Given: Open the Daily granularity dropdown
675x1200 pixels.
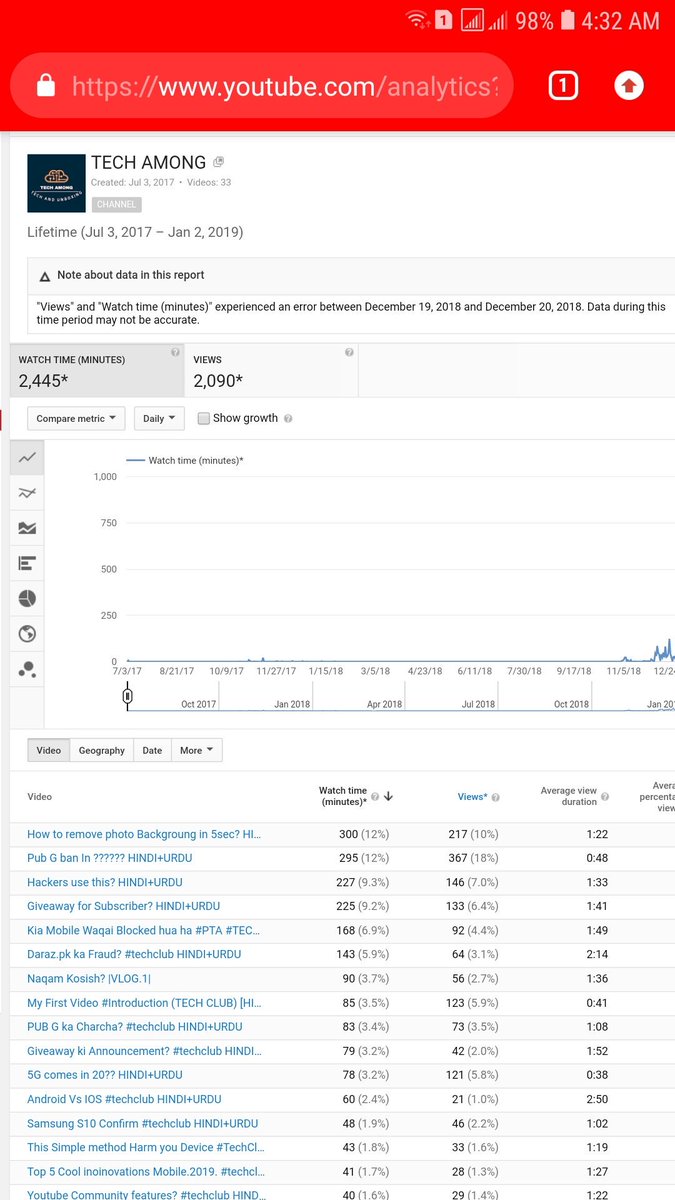Looking at the screenshot, I should point(159,418).
